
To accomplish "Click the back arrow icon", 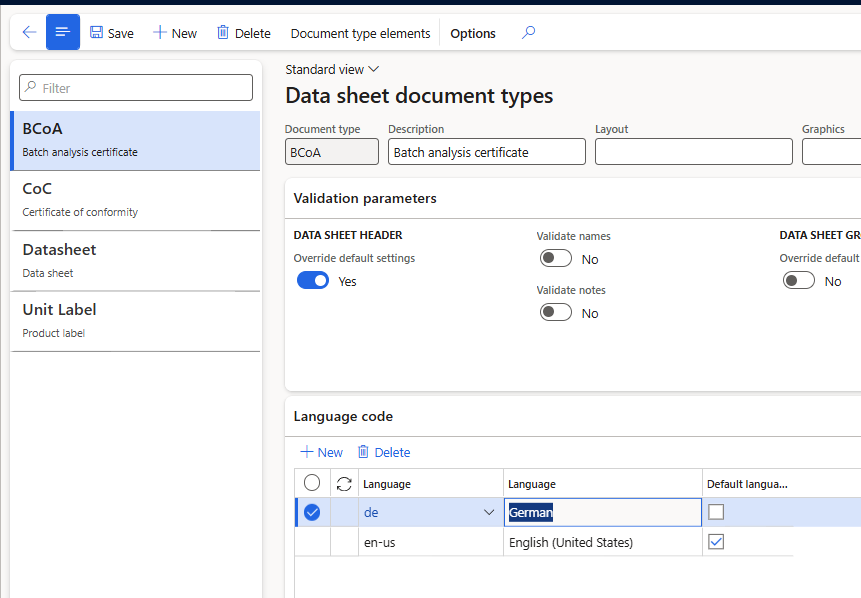I will [29, 32].
